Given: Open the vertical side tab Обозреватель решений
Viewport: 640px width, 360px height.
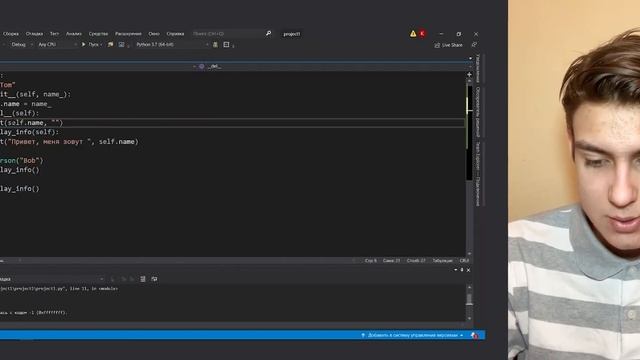Looking at the screenshot, I should pos(478,111).
